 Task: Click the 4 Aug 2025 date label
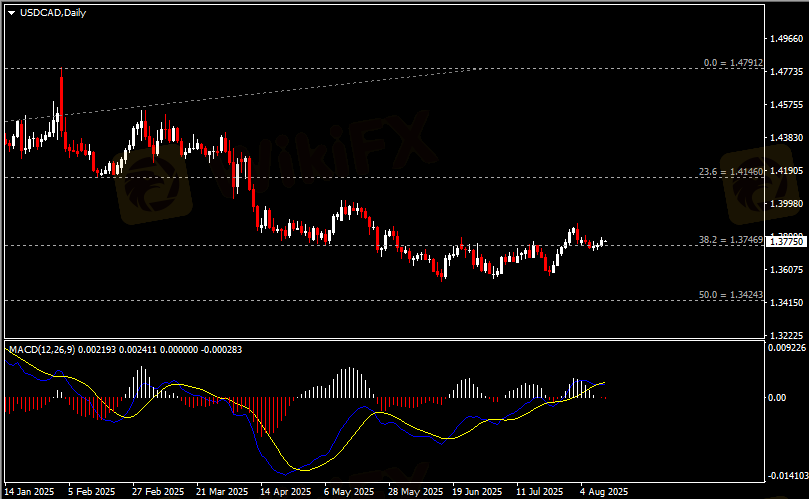(x=604, y=492)
